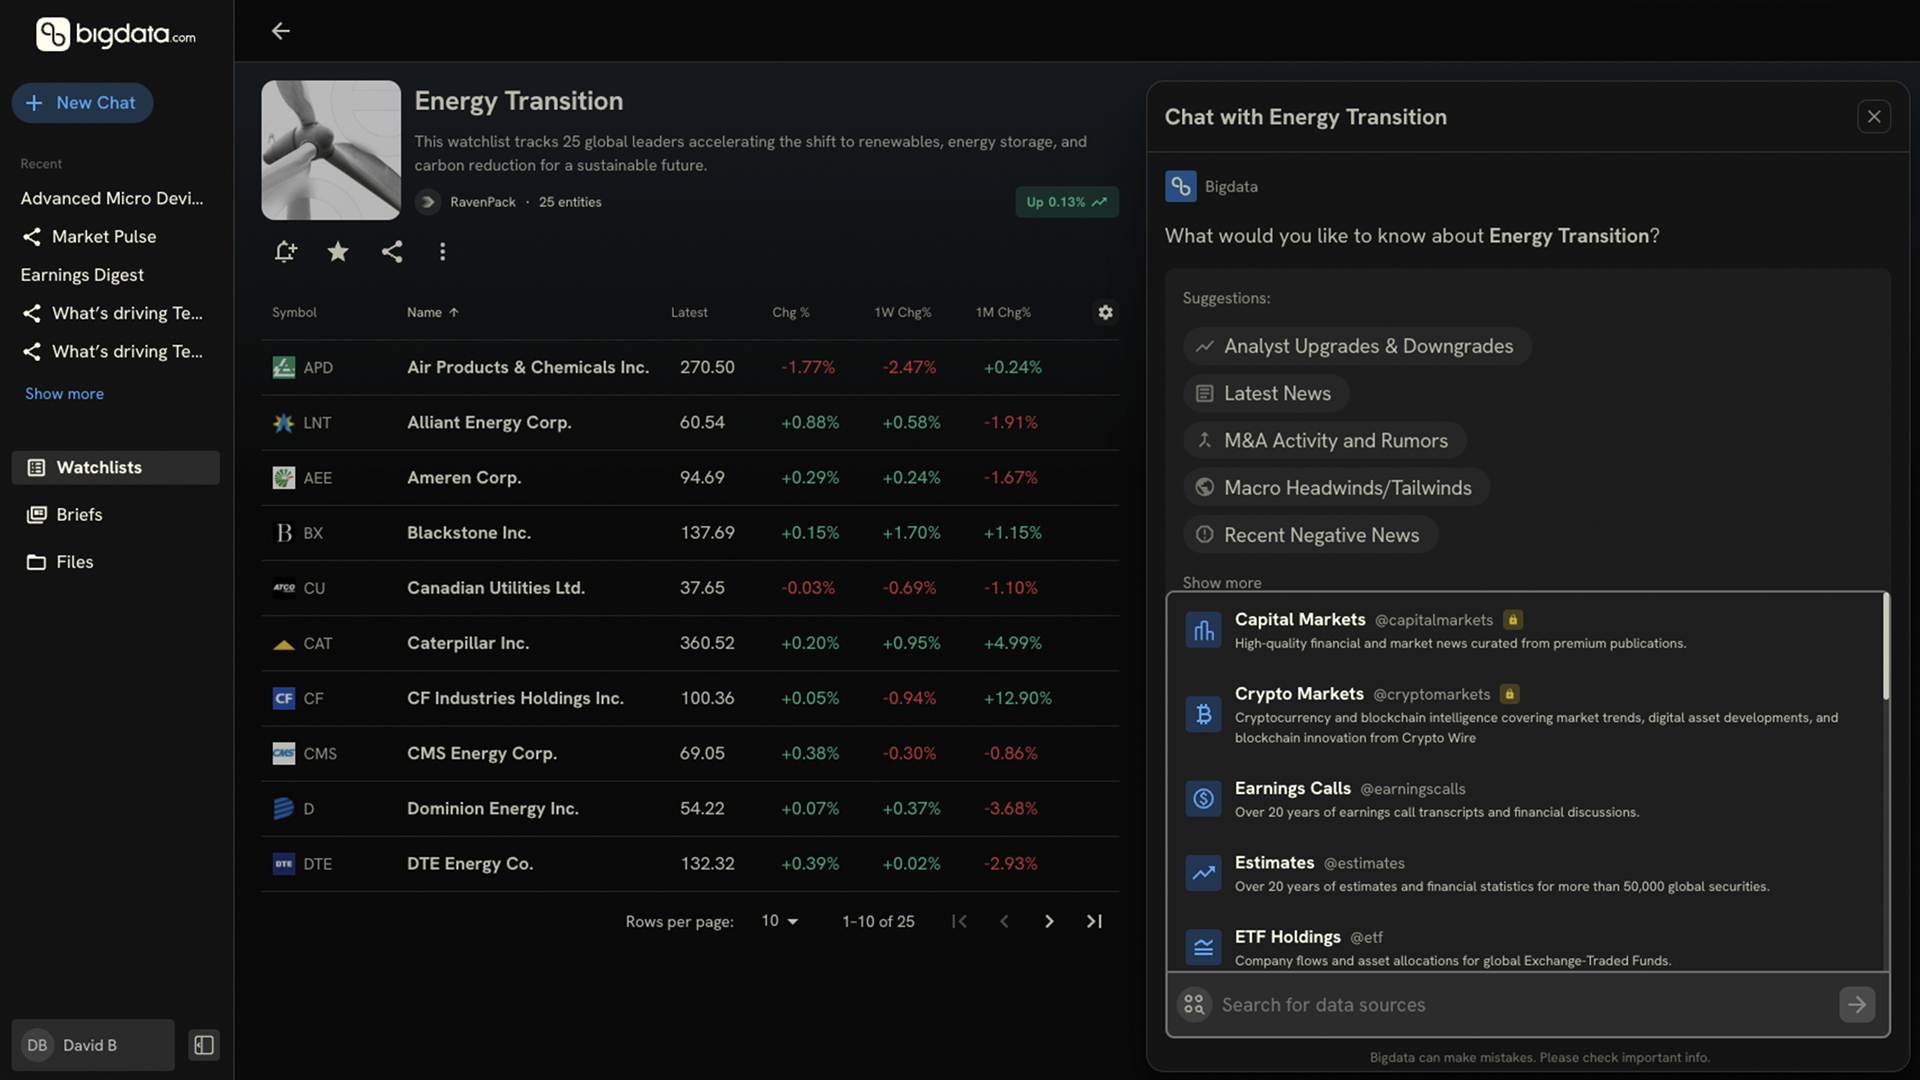Select M&A Activity and Rumors suggestion
This screenshot has height=1080, width=1920.
[1325, 440]
